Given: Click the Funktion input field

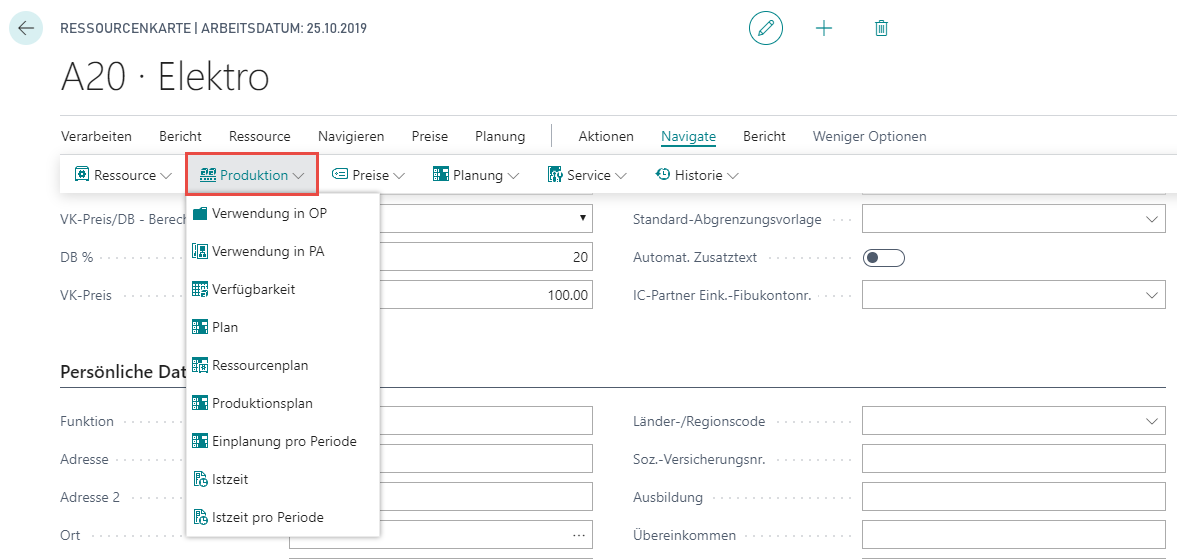Looking at the screenshot, I should [x=486, y=421].
